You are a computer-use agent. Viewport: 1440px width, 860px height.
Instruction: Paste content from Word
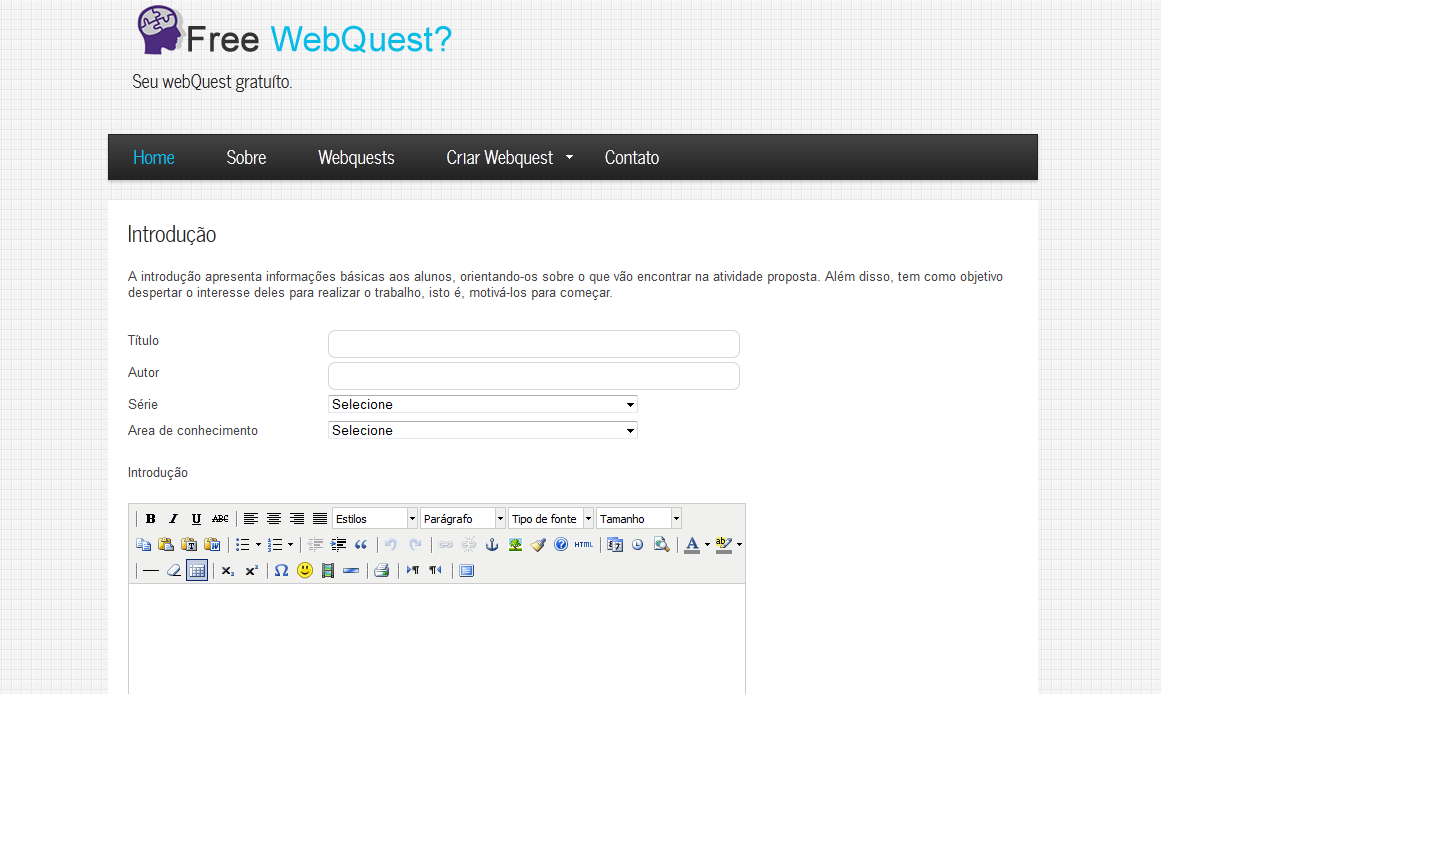pyautogui.click(x=212, y=544)
